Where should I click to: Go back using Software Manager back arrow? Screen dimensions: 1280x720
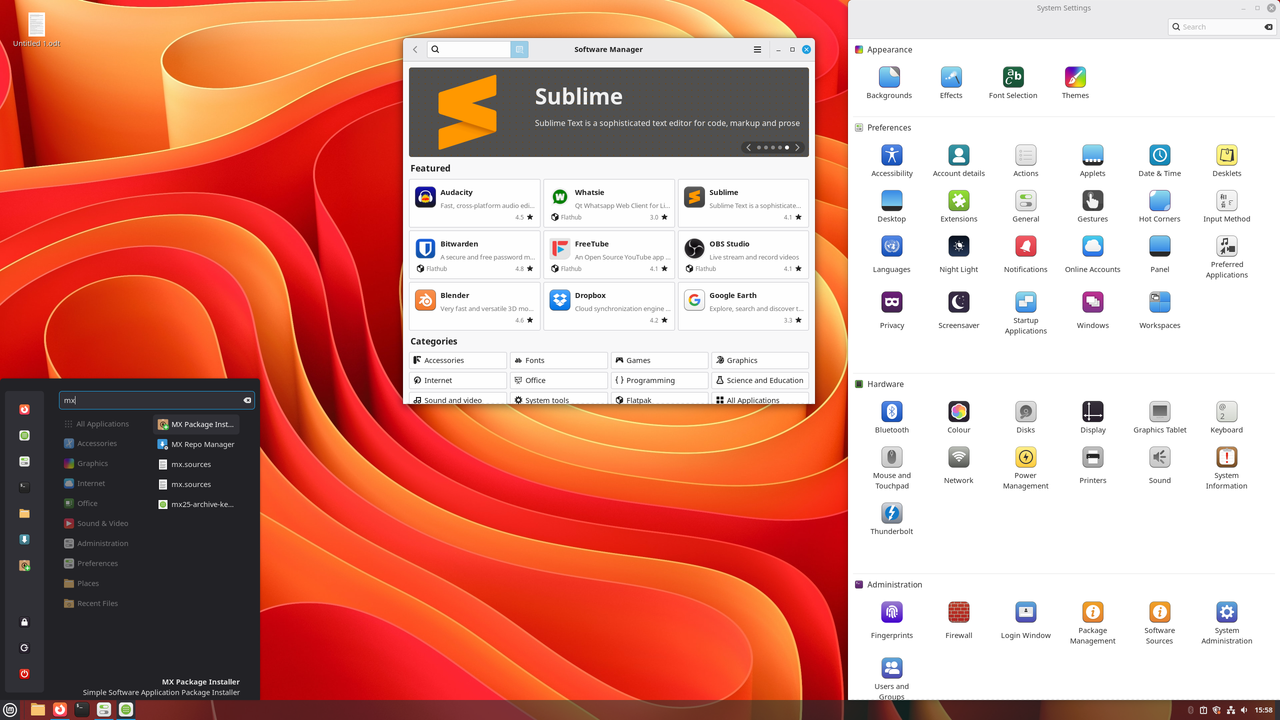point(415,49)
